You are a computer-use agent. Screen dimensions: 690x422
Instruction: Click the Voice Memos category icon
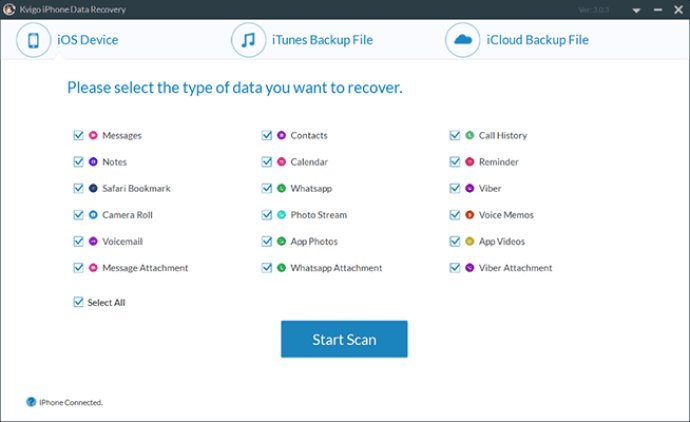point(470,215)
